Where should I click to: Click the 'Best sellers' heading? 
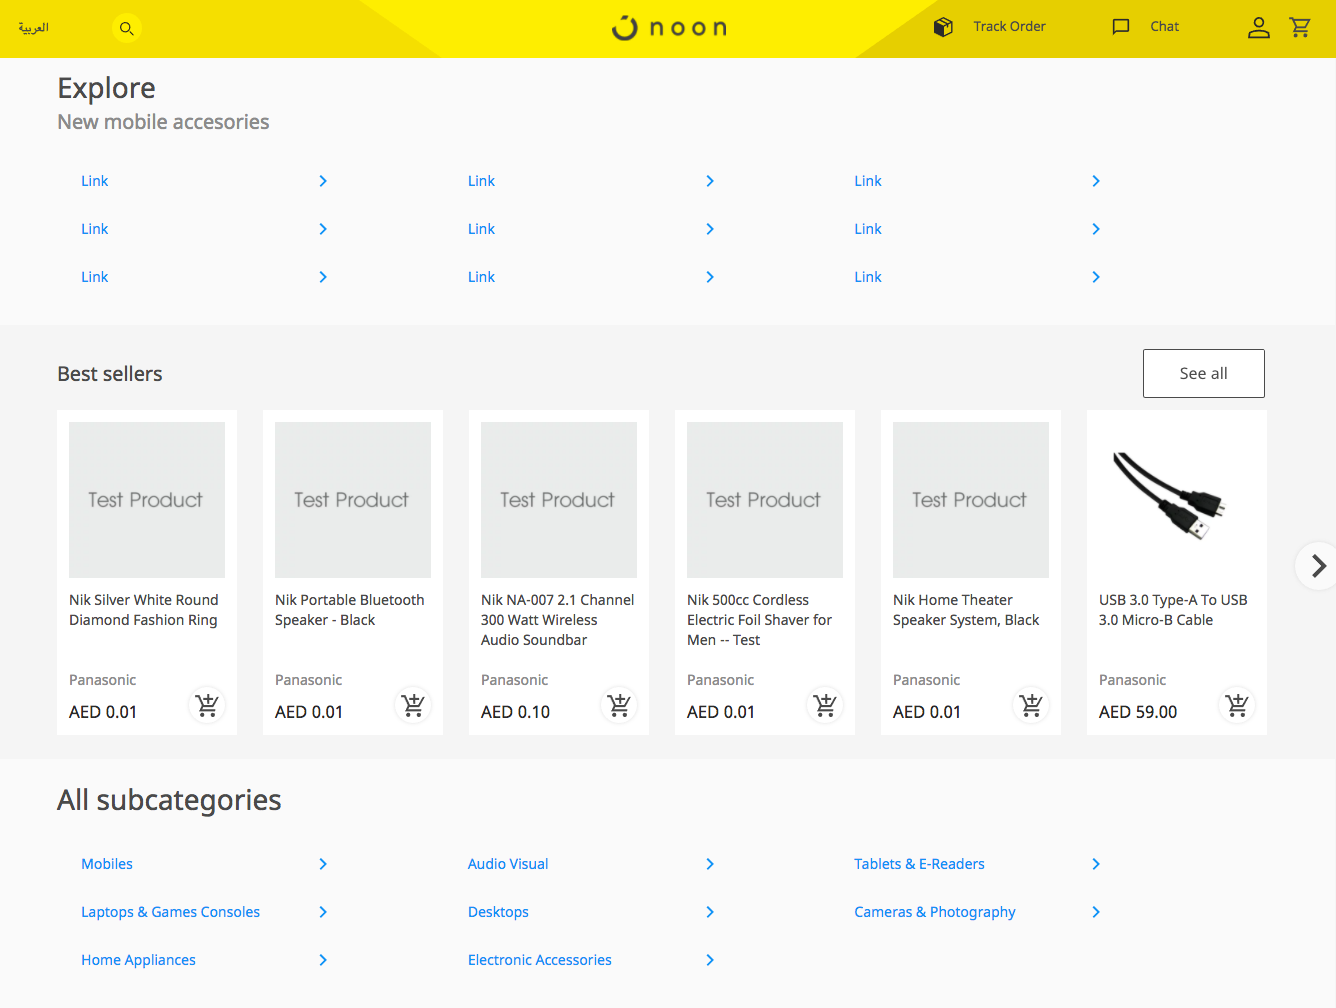coord(110,374)
